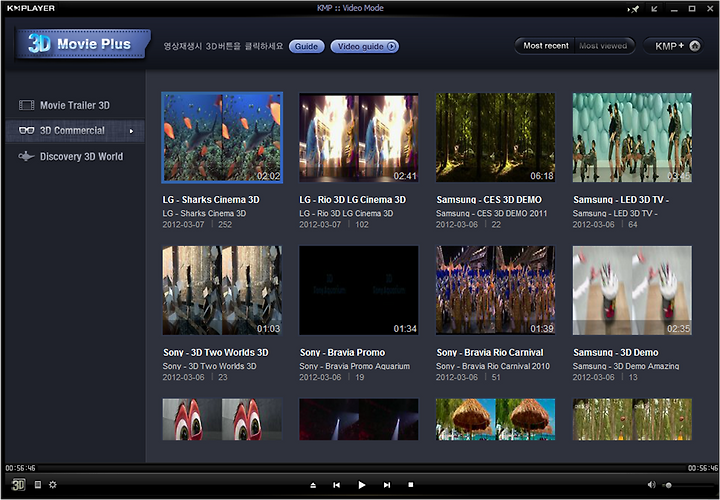The image size is (720, 500).
Task: Click the bold title LG - Rio 3D LG Cinema 3D
Action: 353,200
